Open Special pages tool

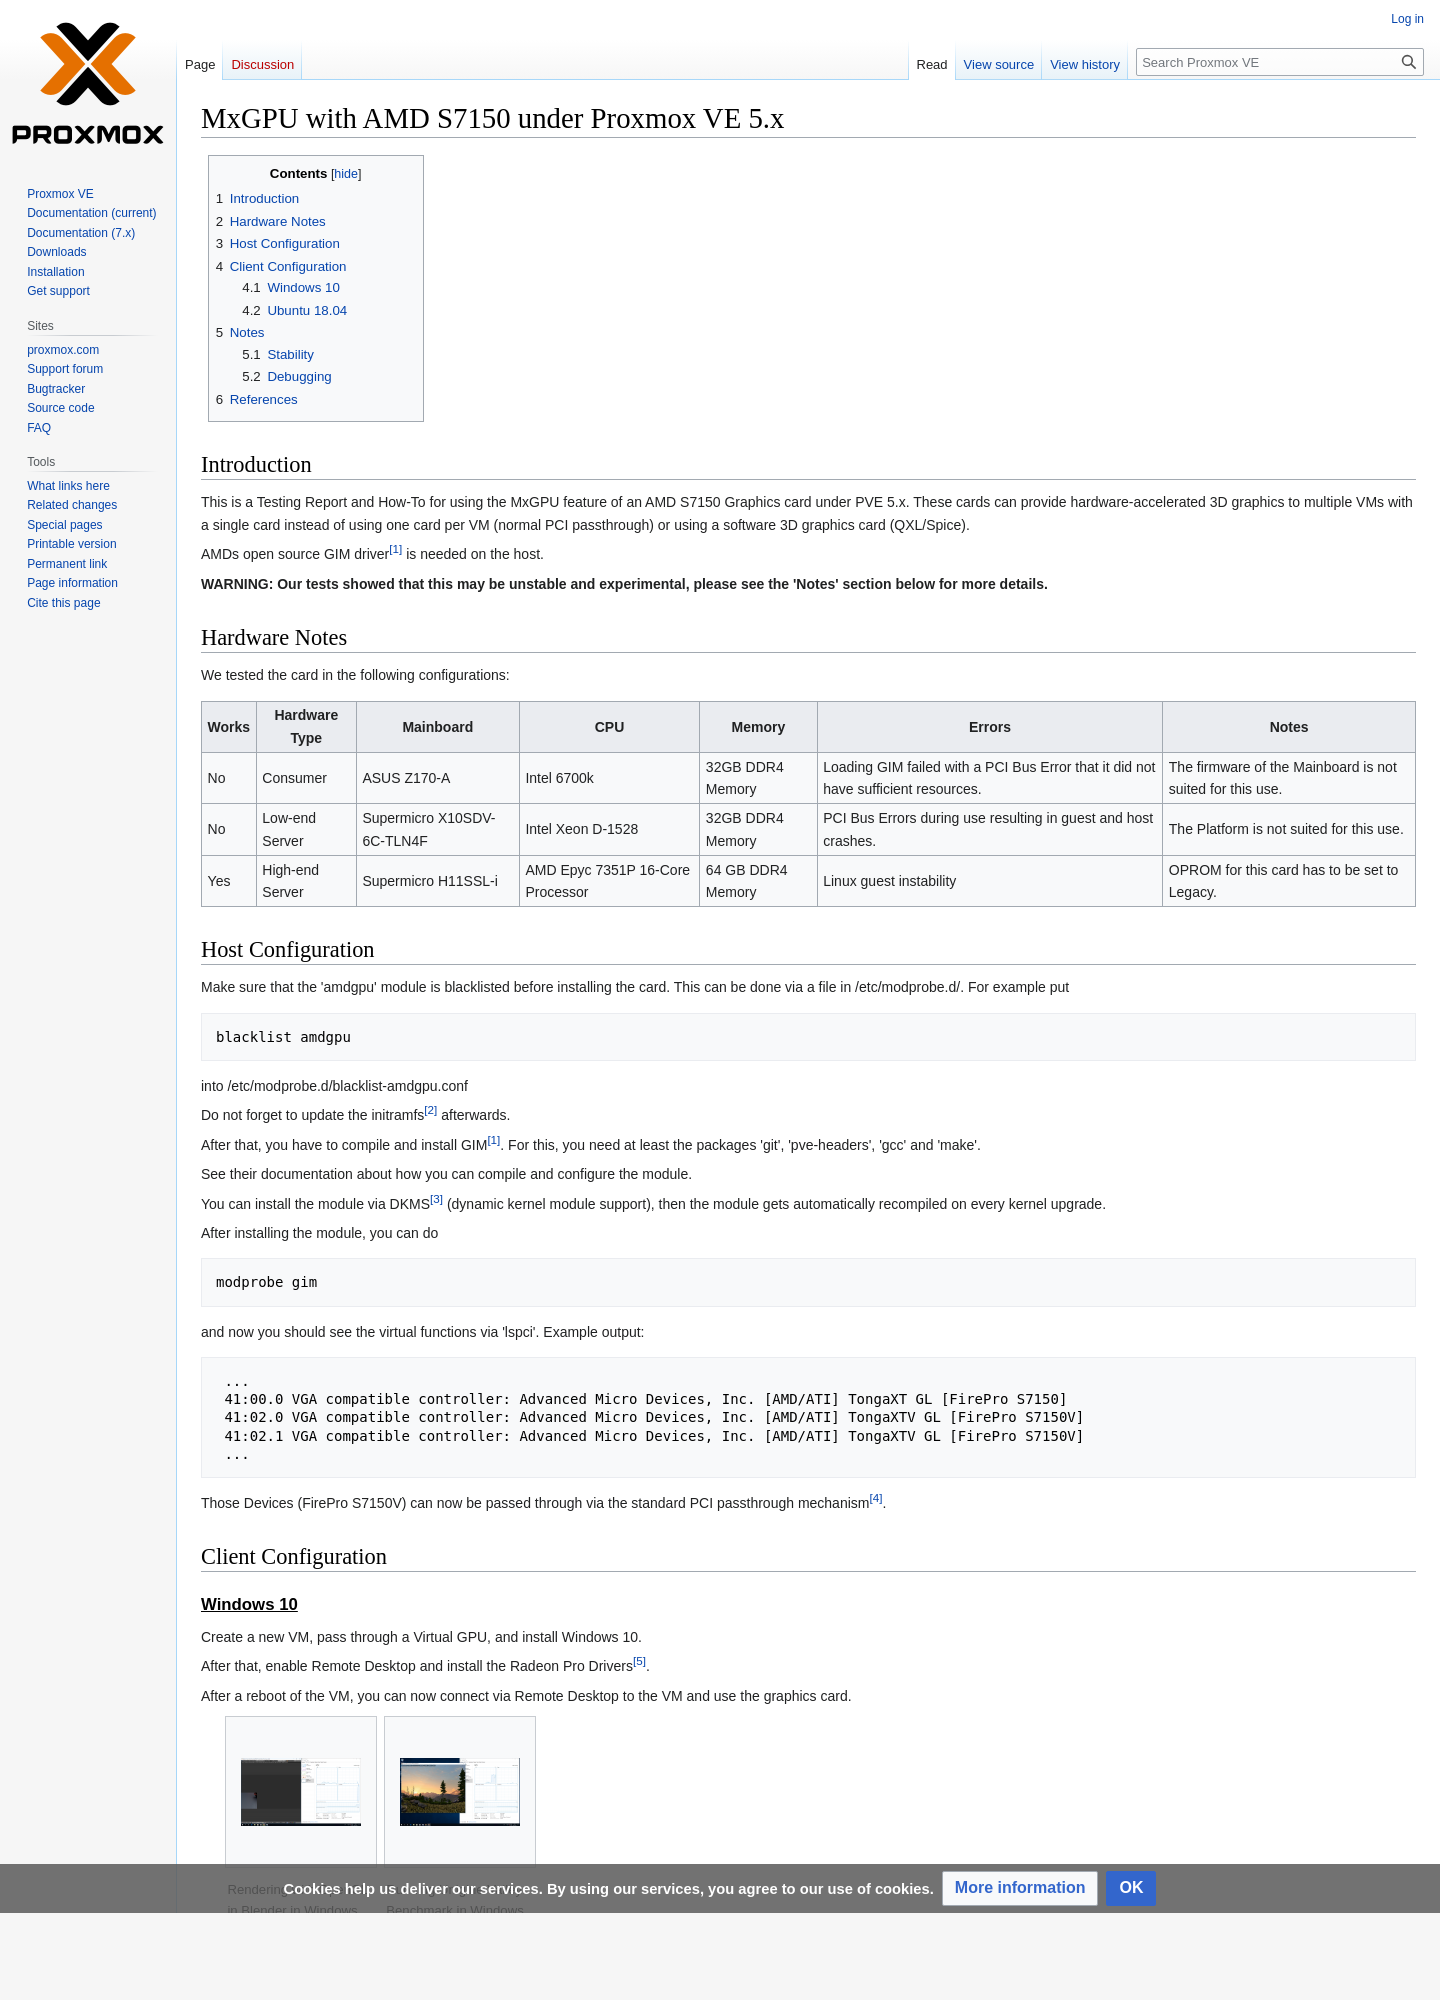(x=64, y=525)
